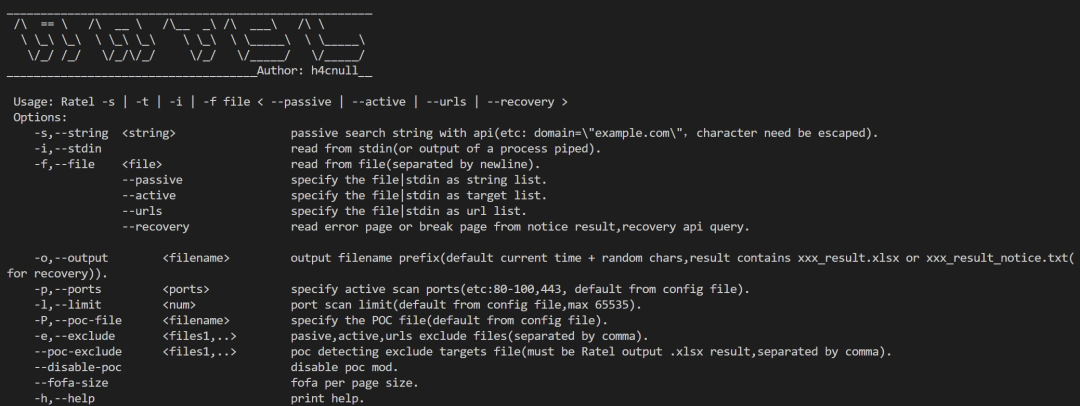Image resolution: width=1080 pixels, height=406 pixels.
Task: Click the -e,--exclude option
Action: [74, 336]
